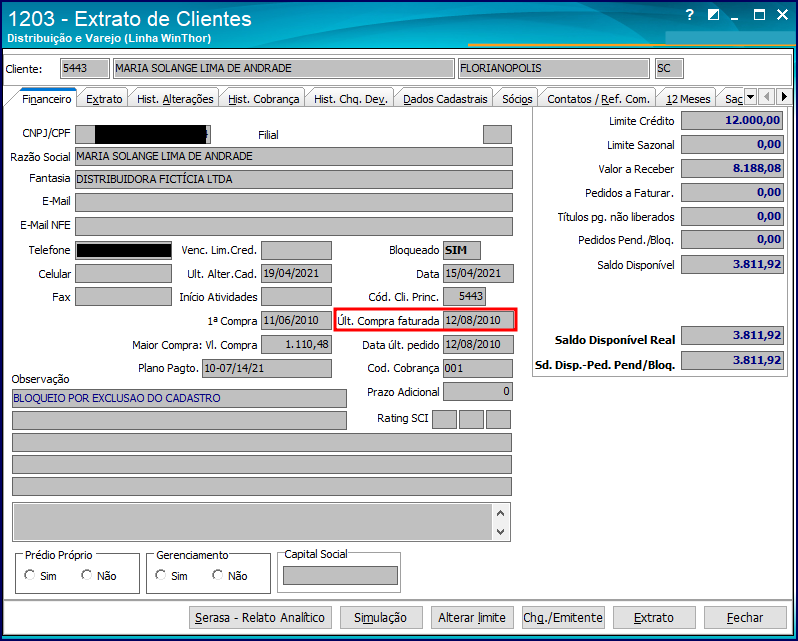798x641 pixels.
Task: Click the client name field at top
Action: pyautogui.click(x=283, y=68)
